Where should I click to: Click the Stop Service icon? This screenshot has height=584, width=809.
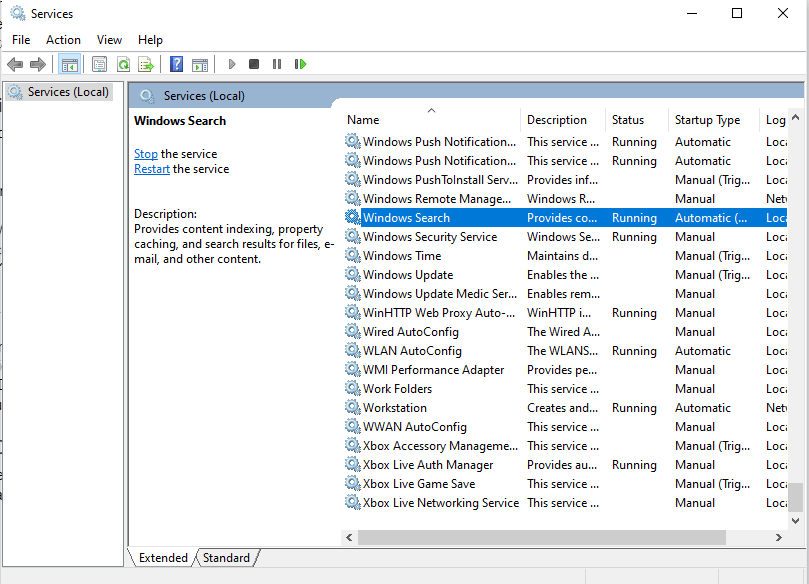[x=253, y=64]
